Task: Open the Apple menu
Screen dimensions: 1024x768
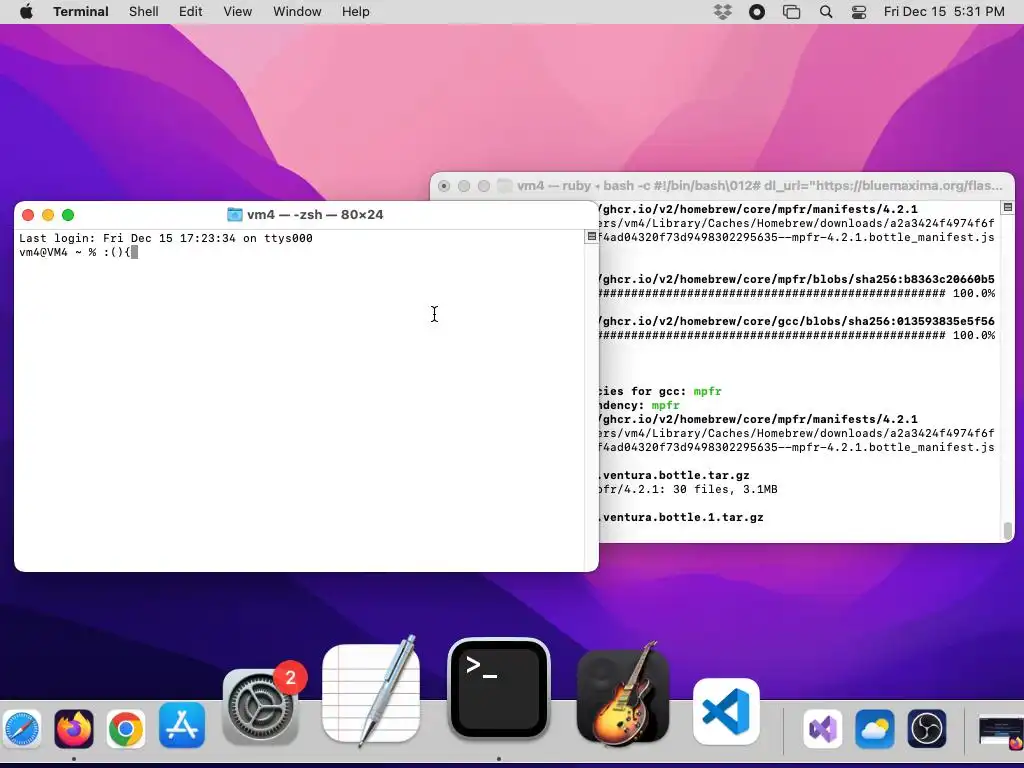Action: [x=26, y=12]
